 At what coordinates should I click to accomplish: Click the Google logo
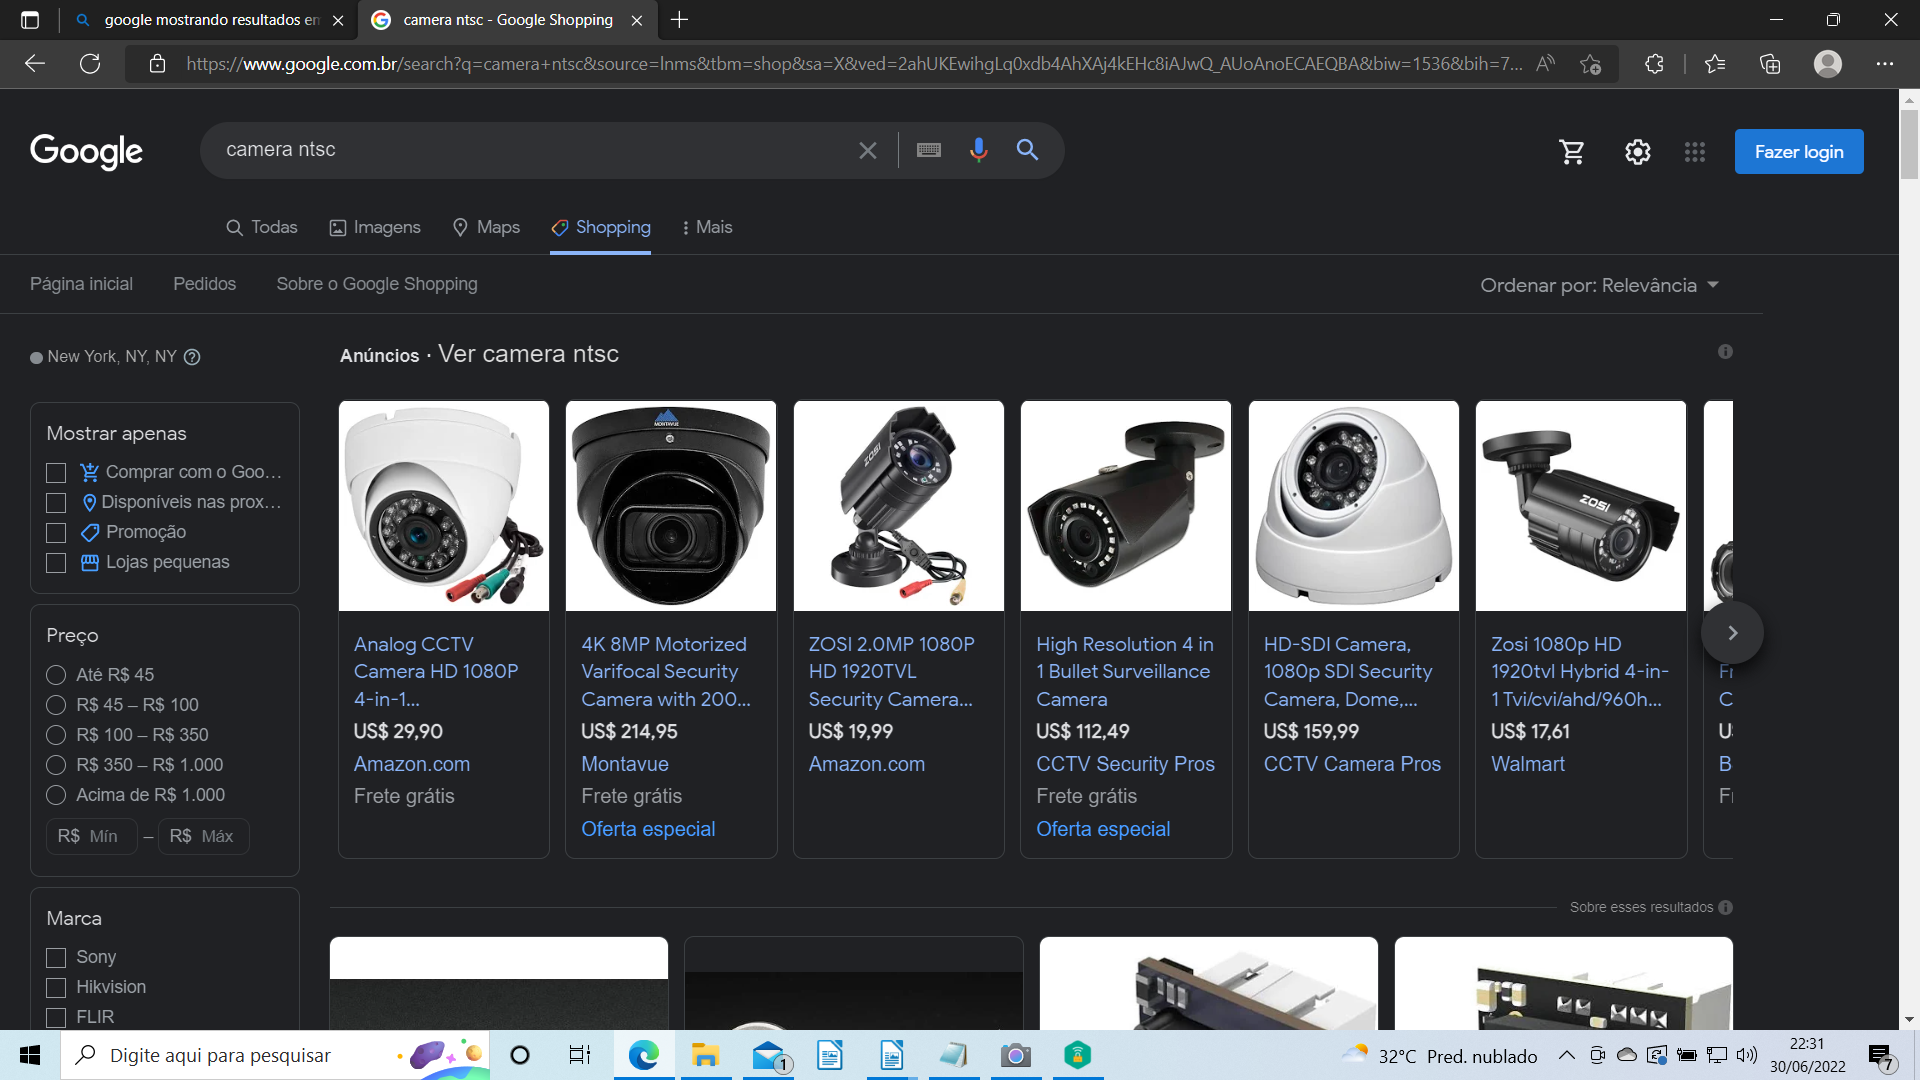[86, 152]
